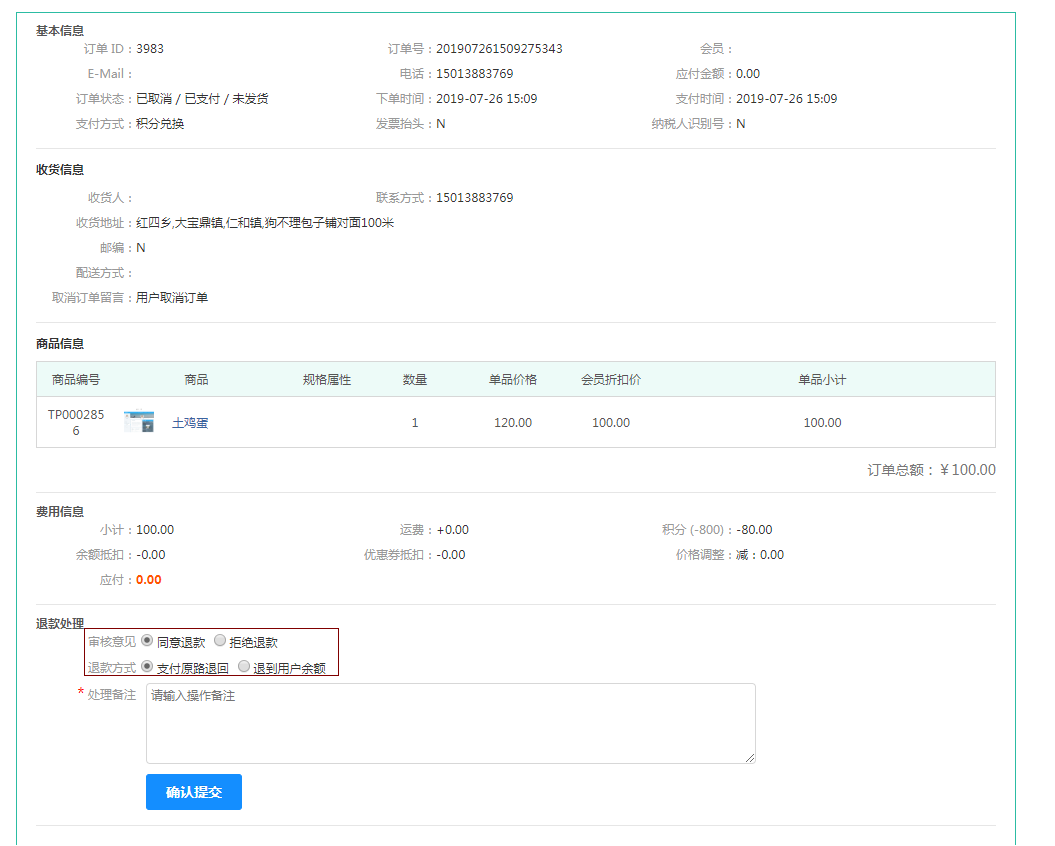This screenshot has width=1055, height=846.
Task: Click the 处理备注 remark text area
Action: [450, 723]
